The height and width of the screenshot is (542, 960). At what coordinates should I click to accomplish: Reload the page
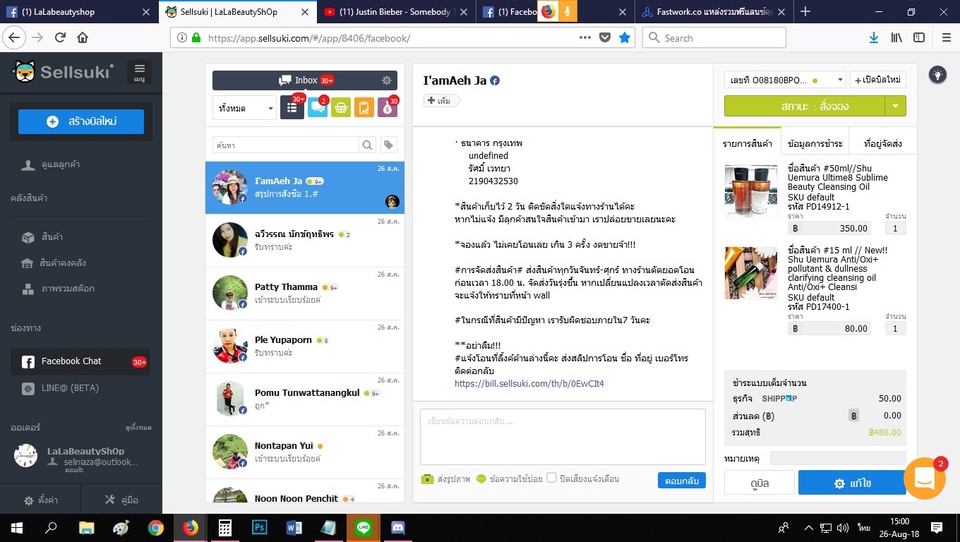[x=60, y=37]
